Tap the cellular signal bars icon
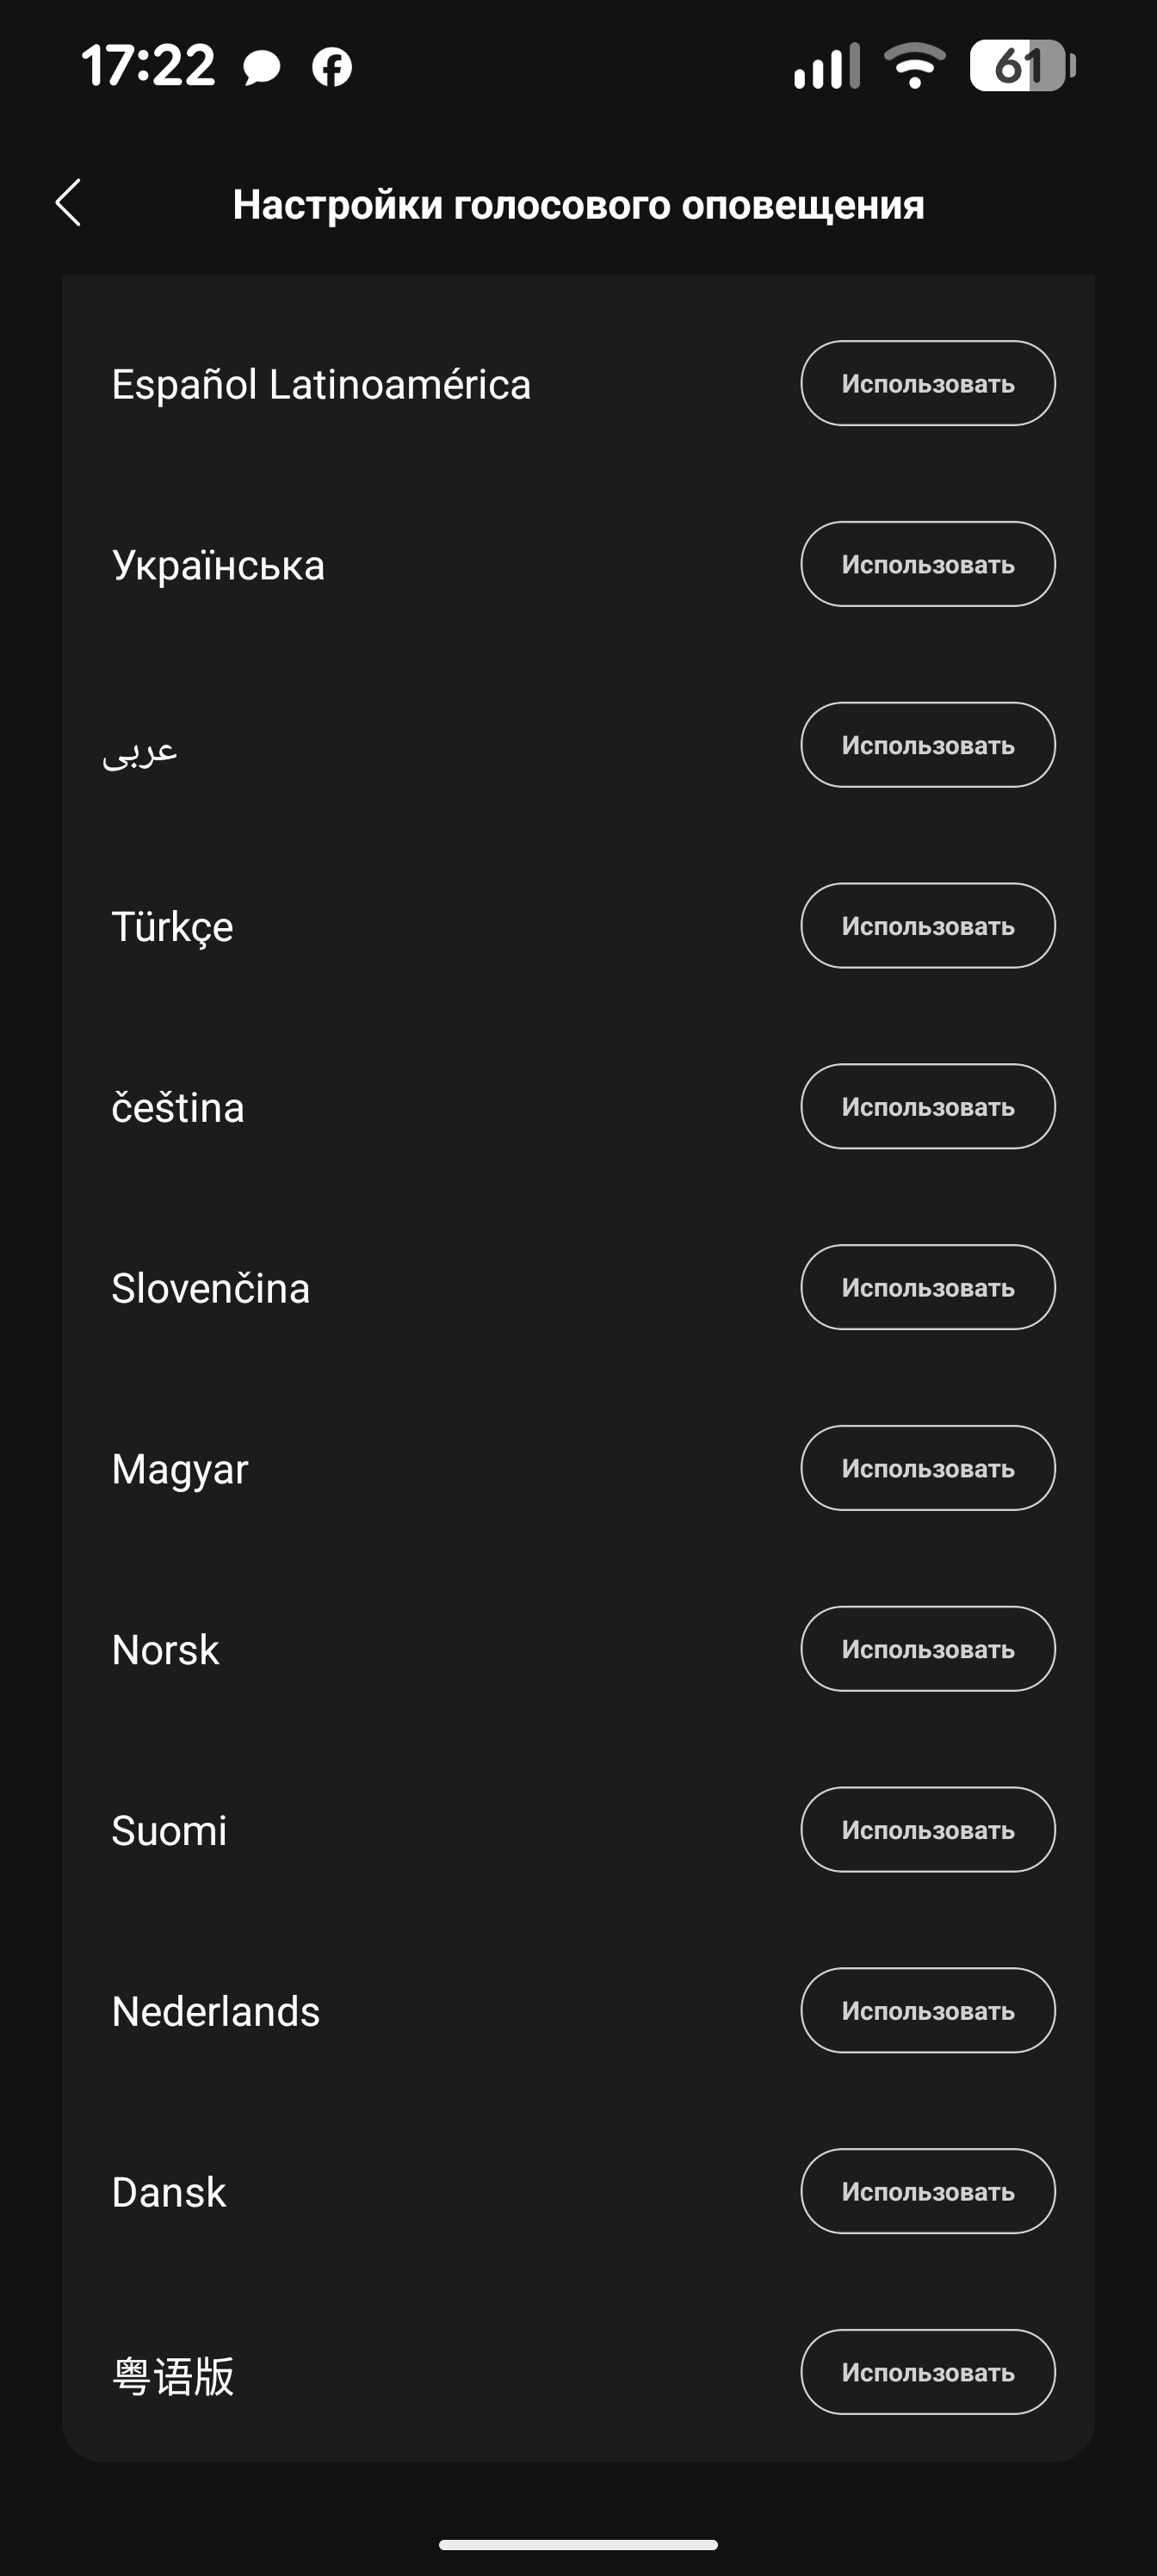The height and width of the screenshot is (2576, 1157). point(826,66)
